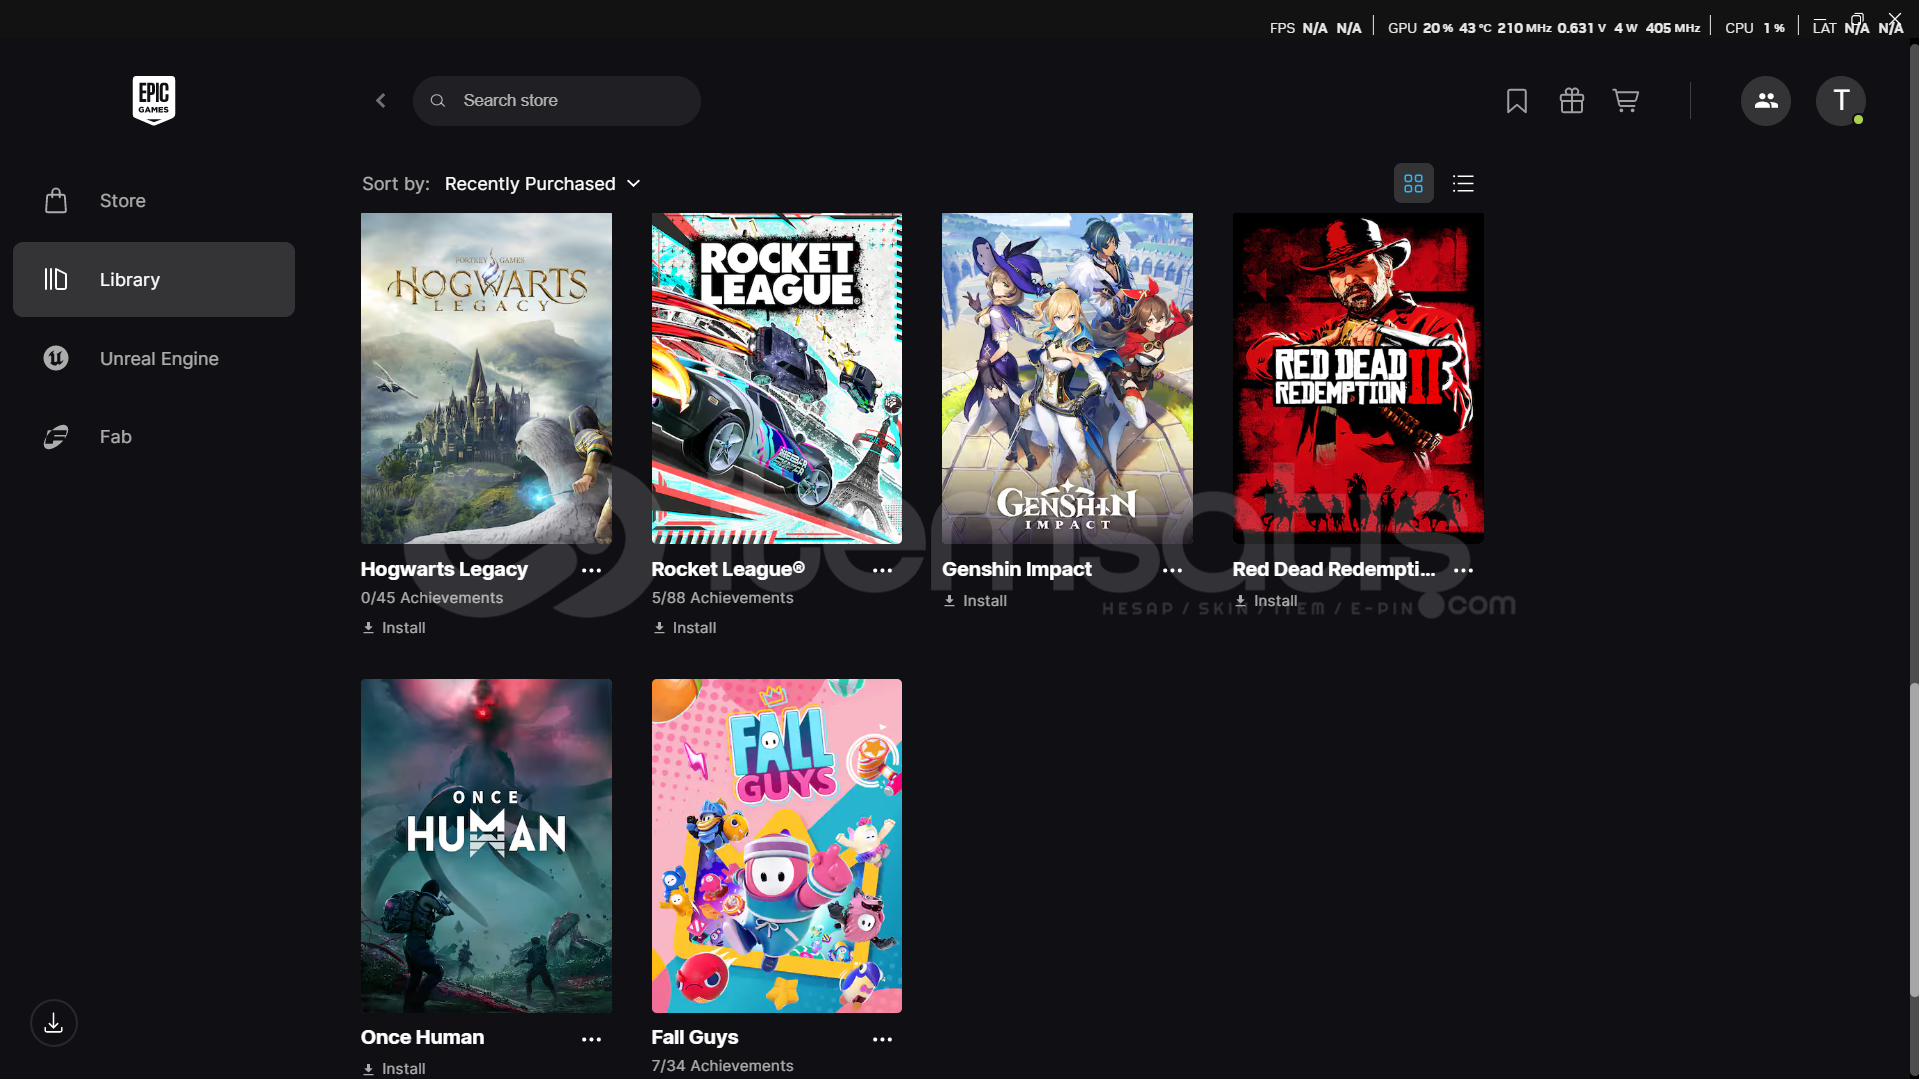The width and height of the screenshot is (1919, 1079).
Task: Open the Unreal Engine section
Action: pyautogui.click(x=154, y=358)
